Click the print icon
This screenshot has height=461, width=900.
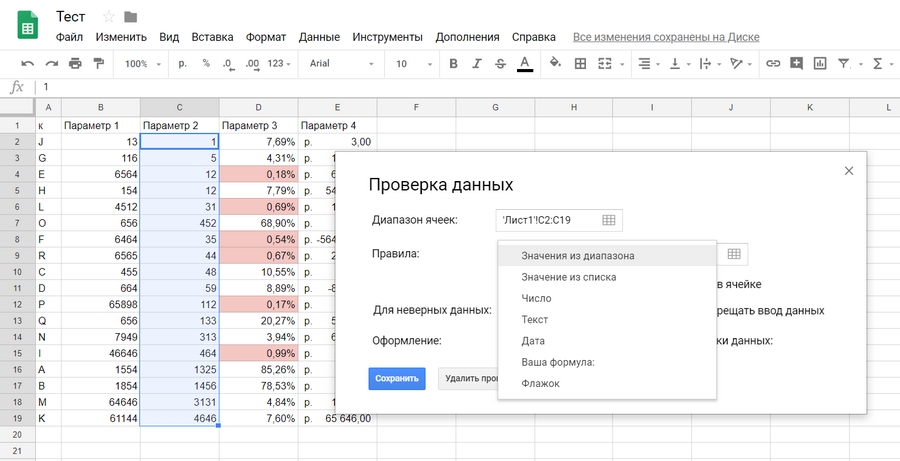[x=74, y=64]
